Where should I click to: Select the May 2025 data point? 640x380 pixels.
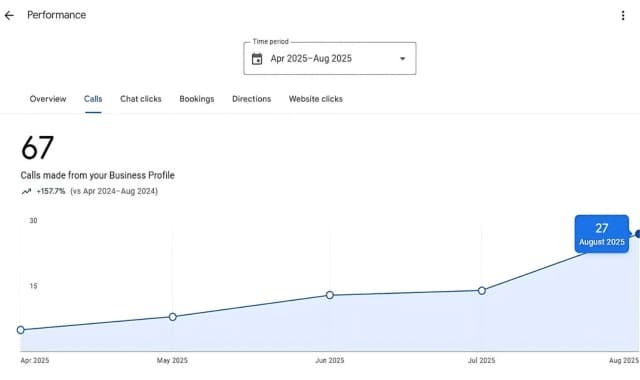point(173,317)
